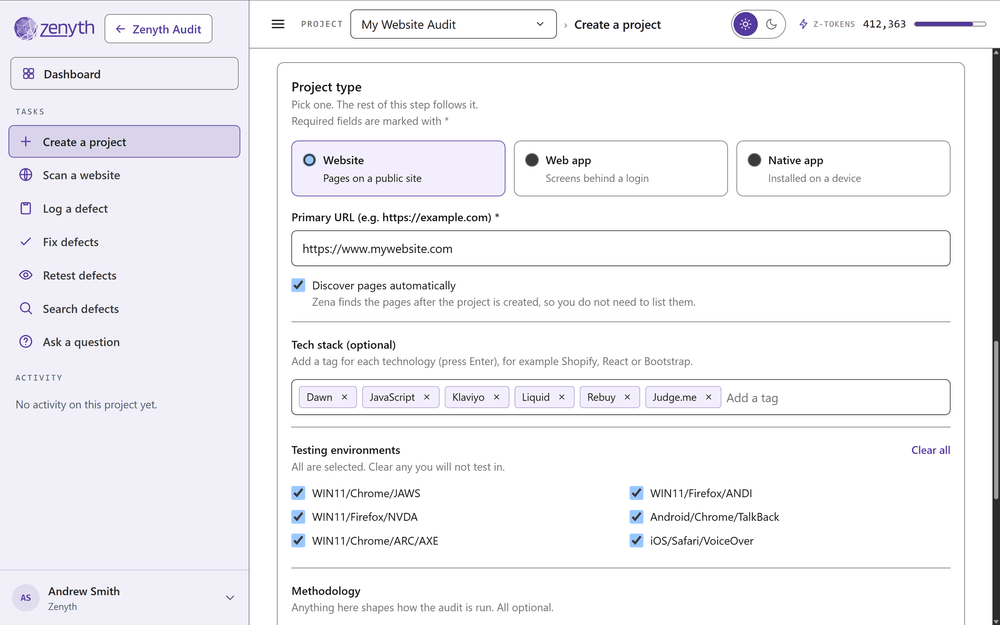The height and width of the screenshot is (625, 1000).
Task: Click the Dashboard grid icon
Action: pos(29,74)
